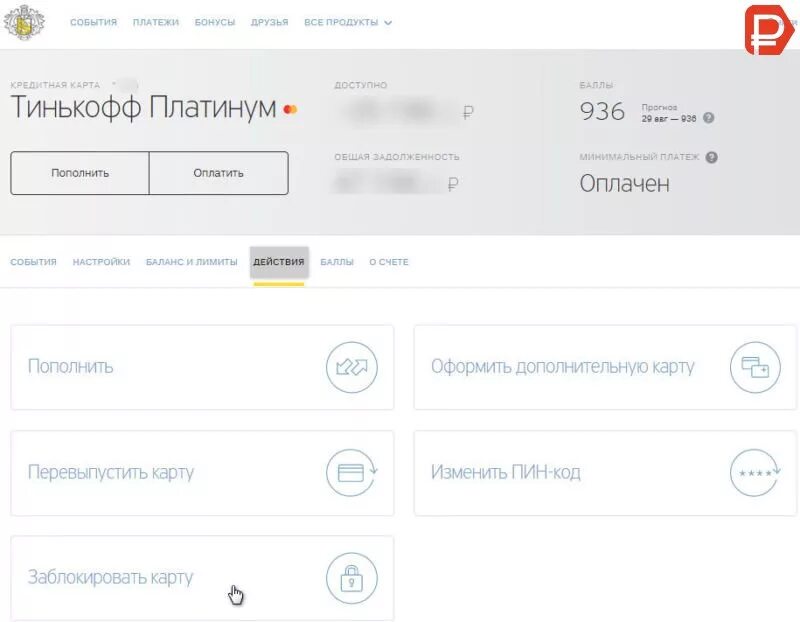The width and height of the screenshot is (800, 622).
Task: Click the Кредитная карта label
Action: point(55,85)
